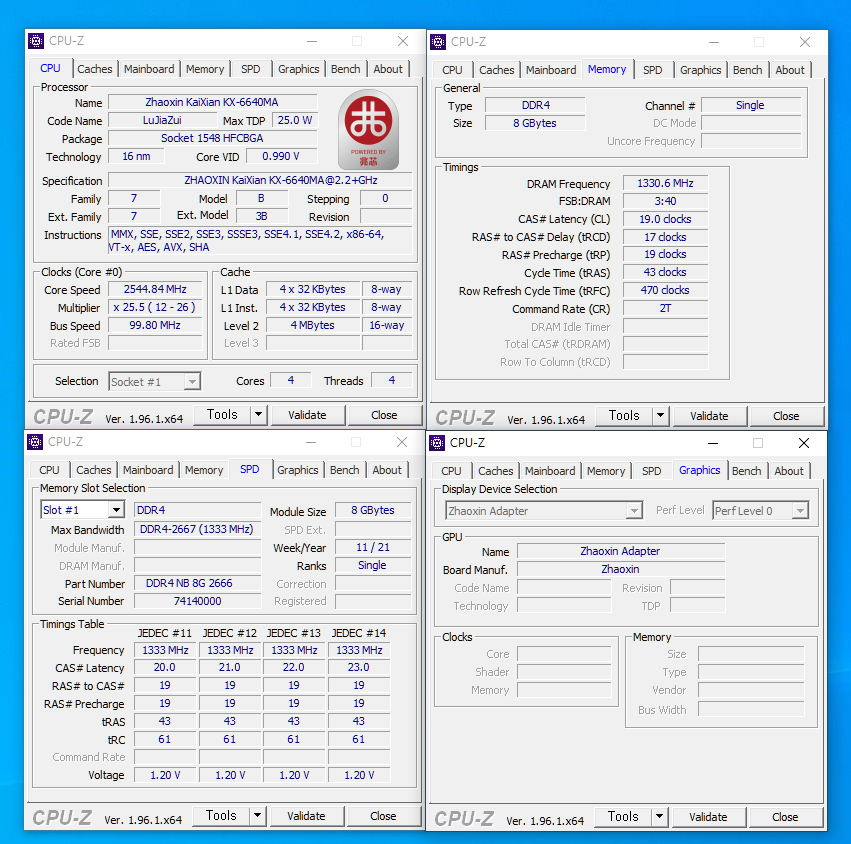This screenshot has width=851, height=844.
Task: Click Validate button in CPU window
Action: (307, 415)
